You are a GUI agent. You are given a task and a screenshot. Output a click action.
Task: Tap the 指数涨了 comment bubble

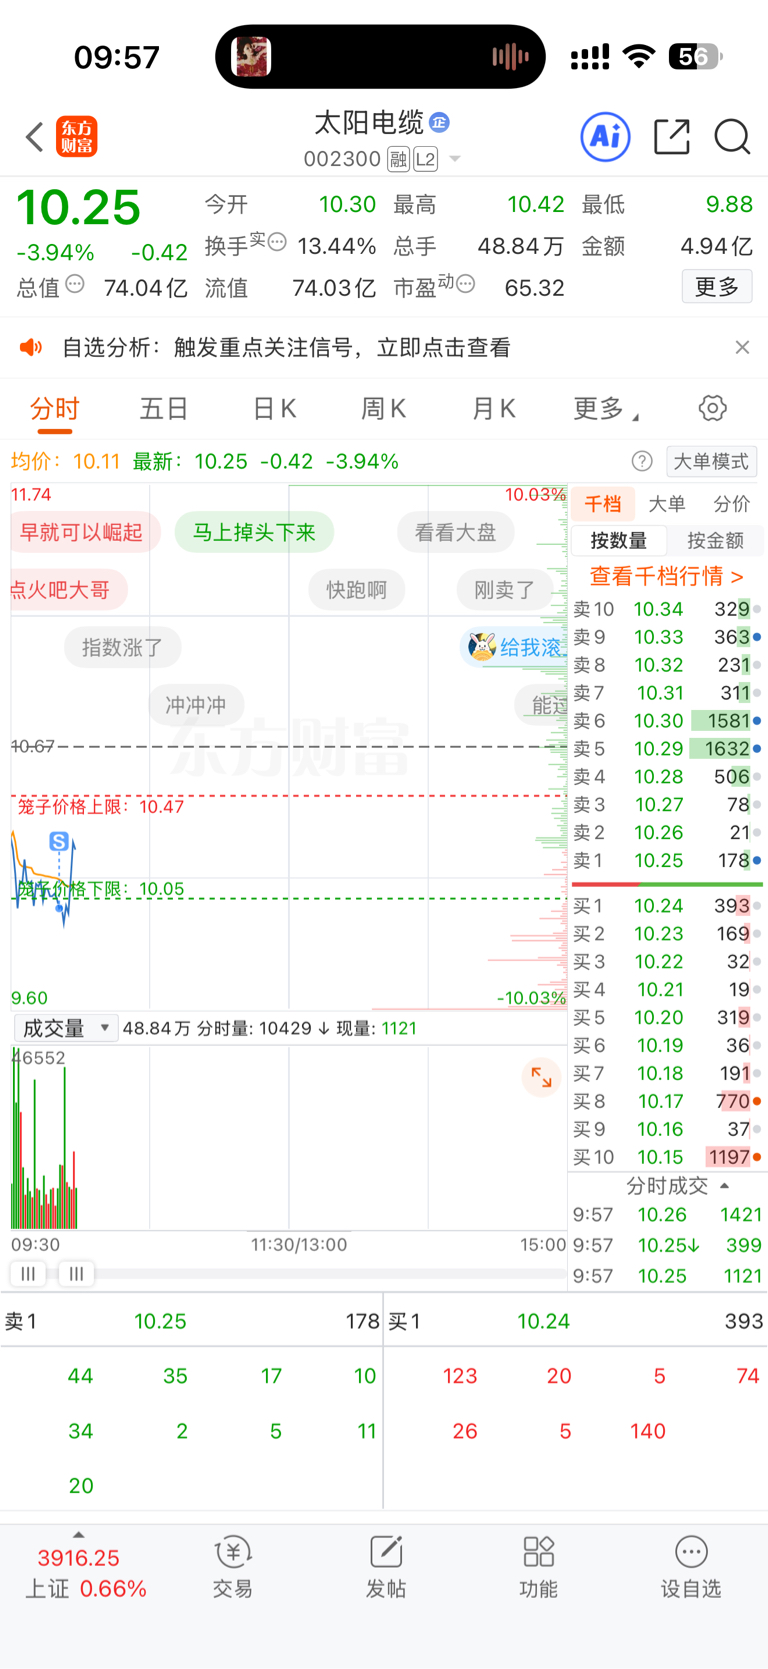coord(122,647)
